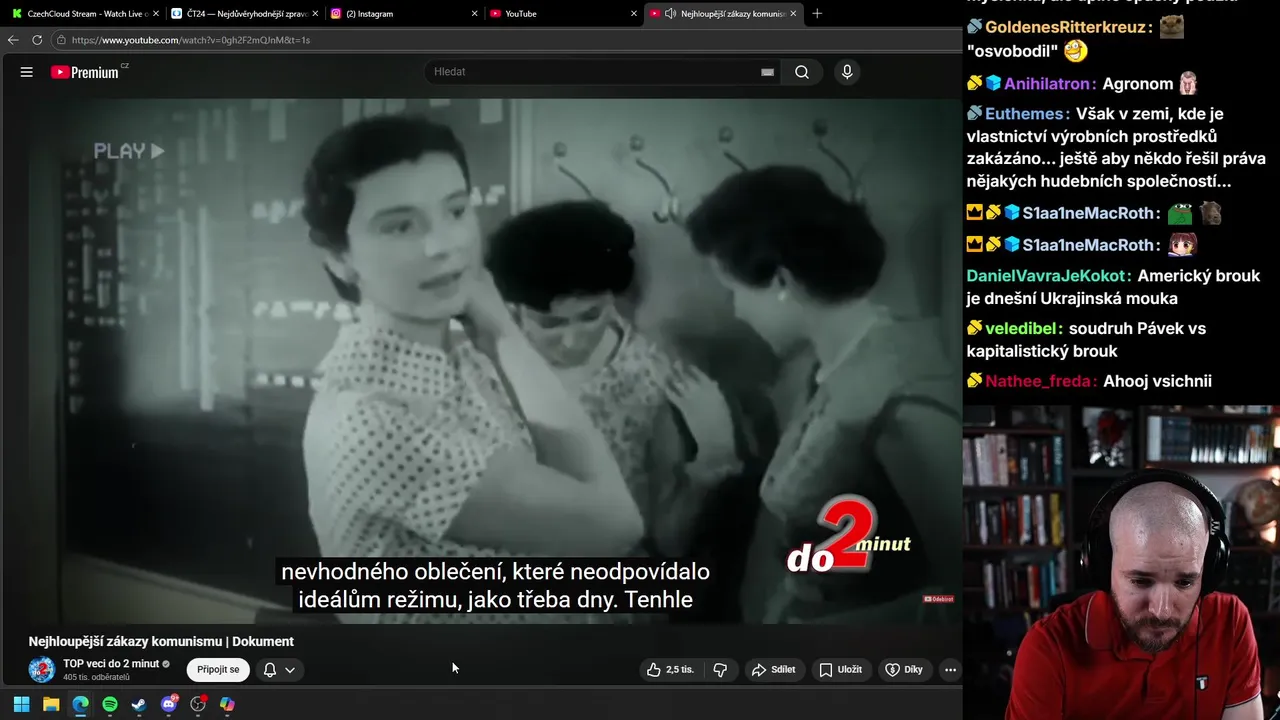The width and height of the screenshot is (1280, 720).
Task: Click chat username GoldenesRitterkreuz
Action: coord(1067,28)
